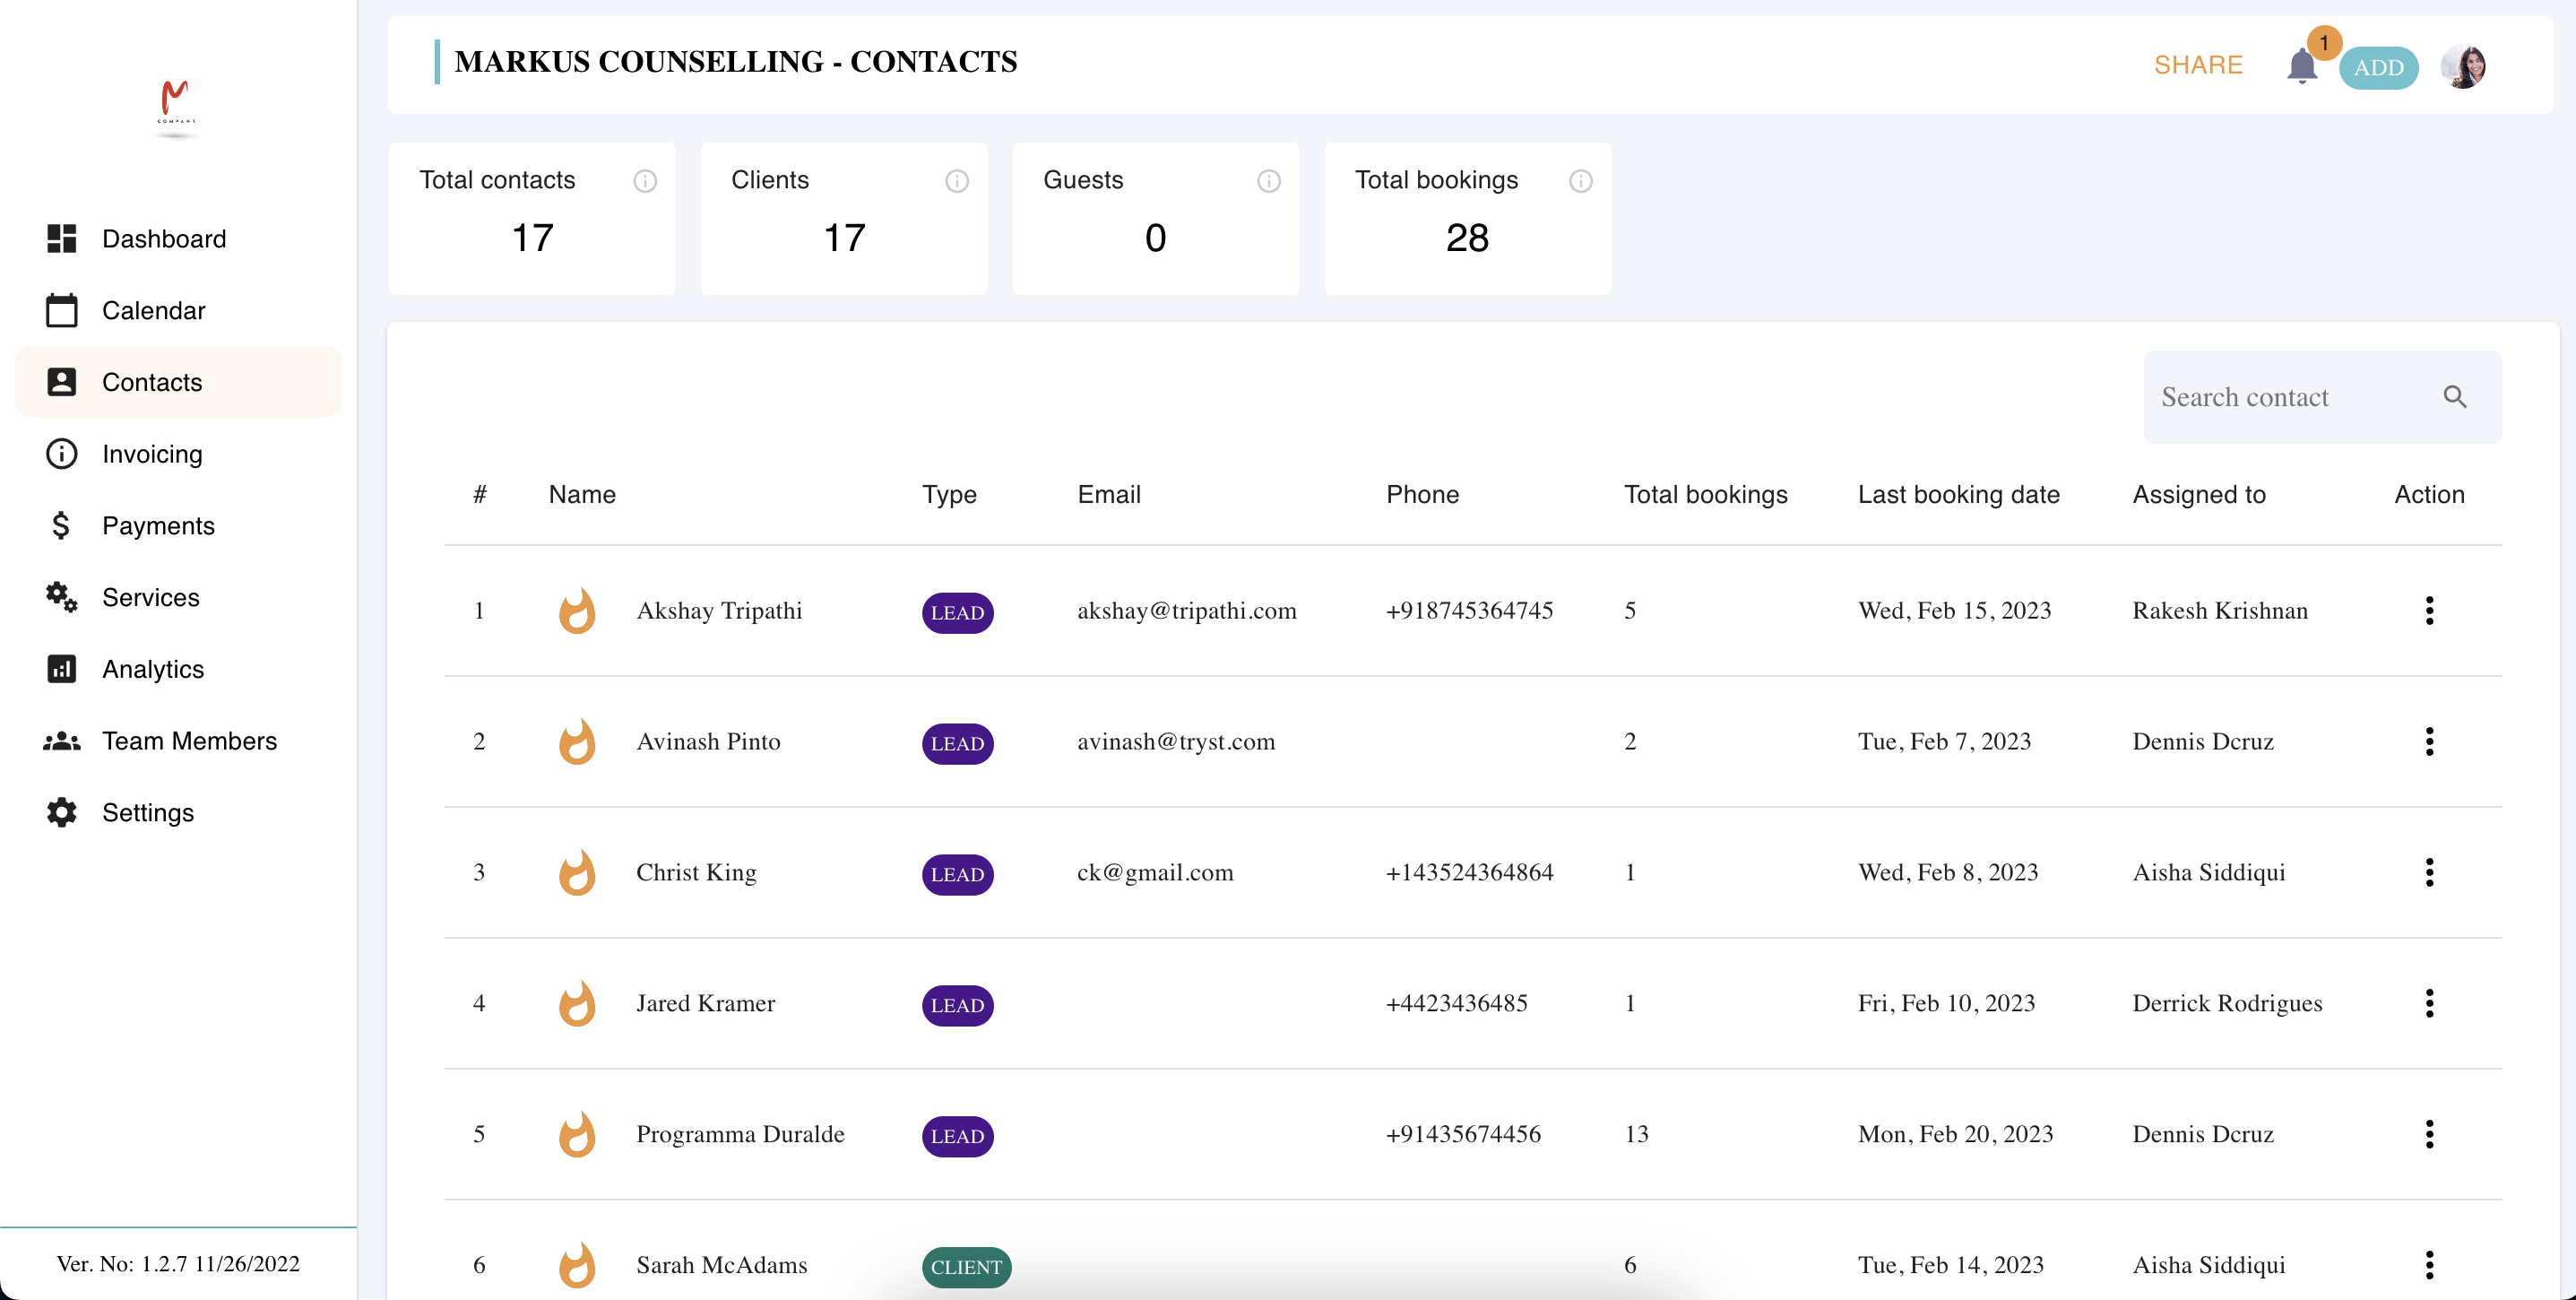Screen dimensions: 2576x1300
Task: Click the flame icon for Avinash Pinto
Action: (577, 741)
